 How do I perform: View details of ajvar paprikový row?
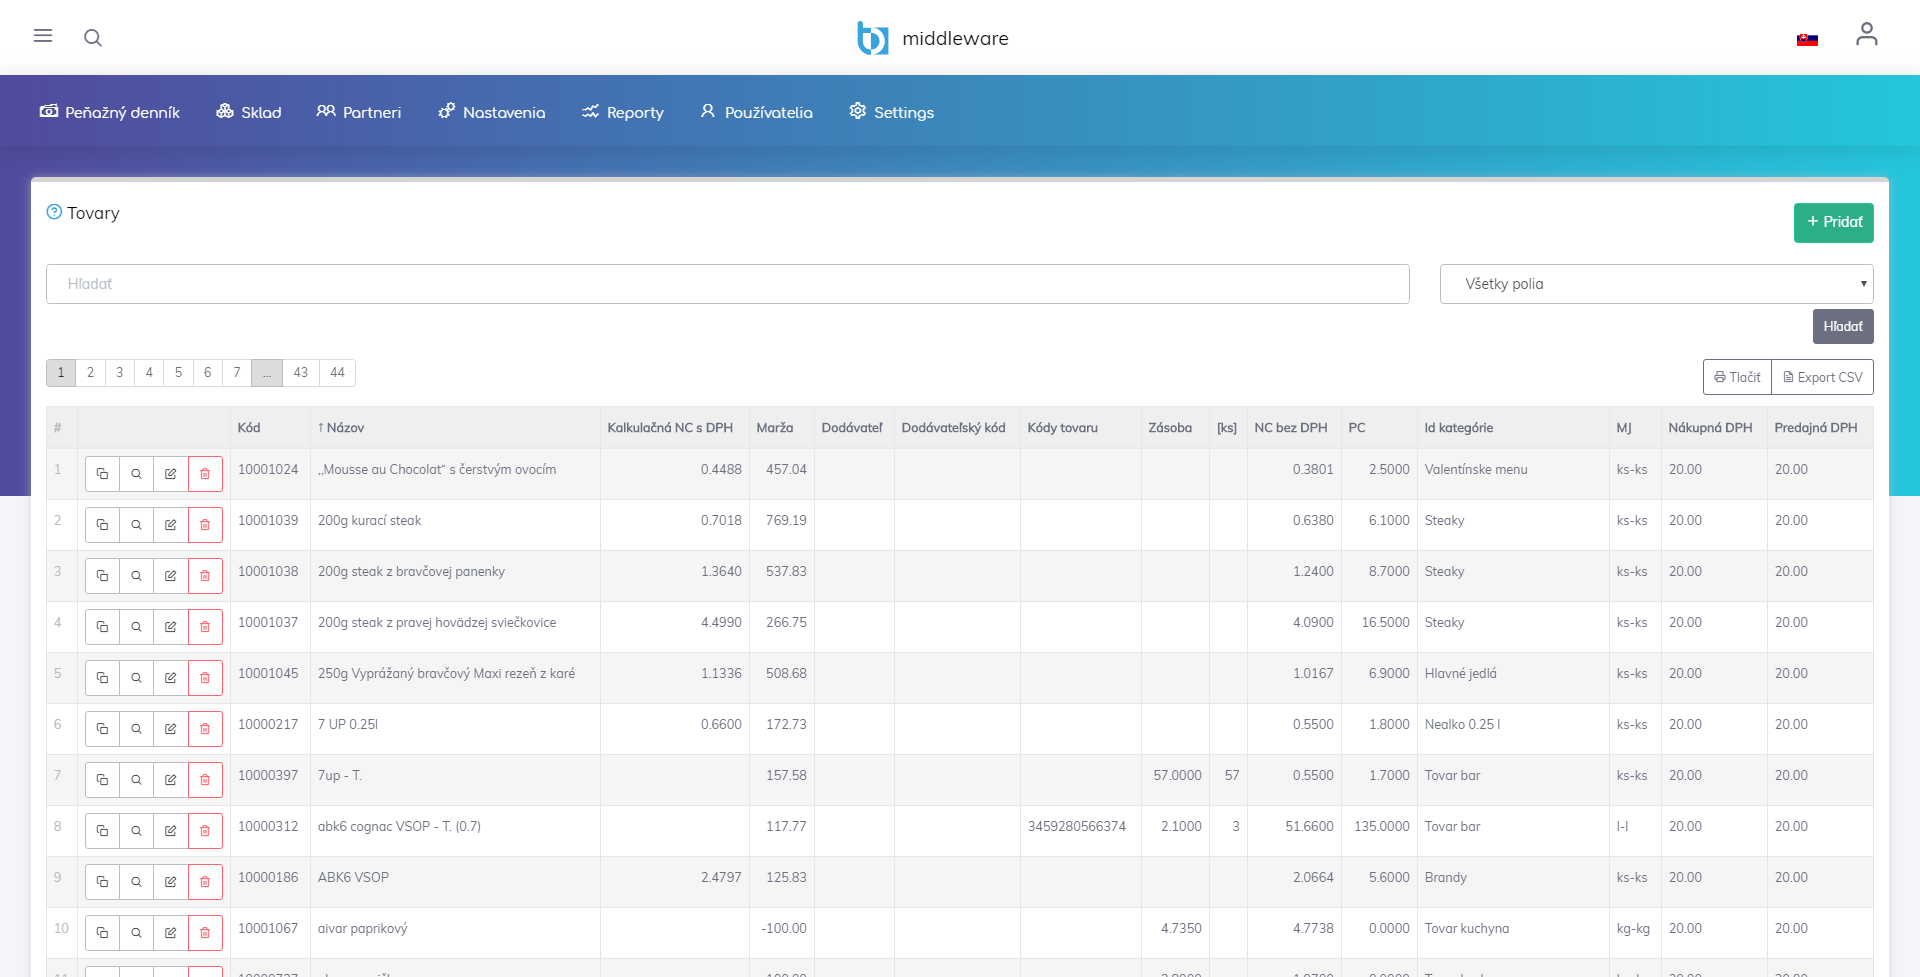(x=136, y=933)
